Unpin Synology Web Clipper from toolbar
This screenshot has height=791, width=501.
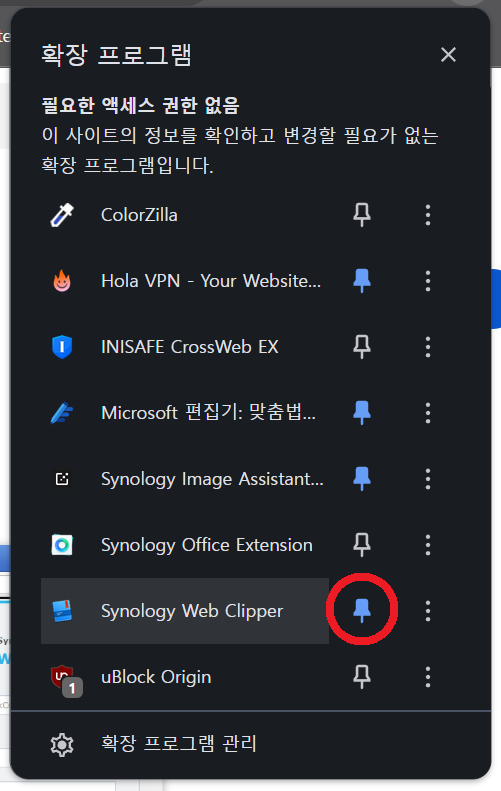pos(362,611)
